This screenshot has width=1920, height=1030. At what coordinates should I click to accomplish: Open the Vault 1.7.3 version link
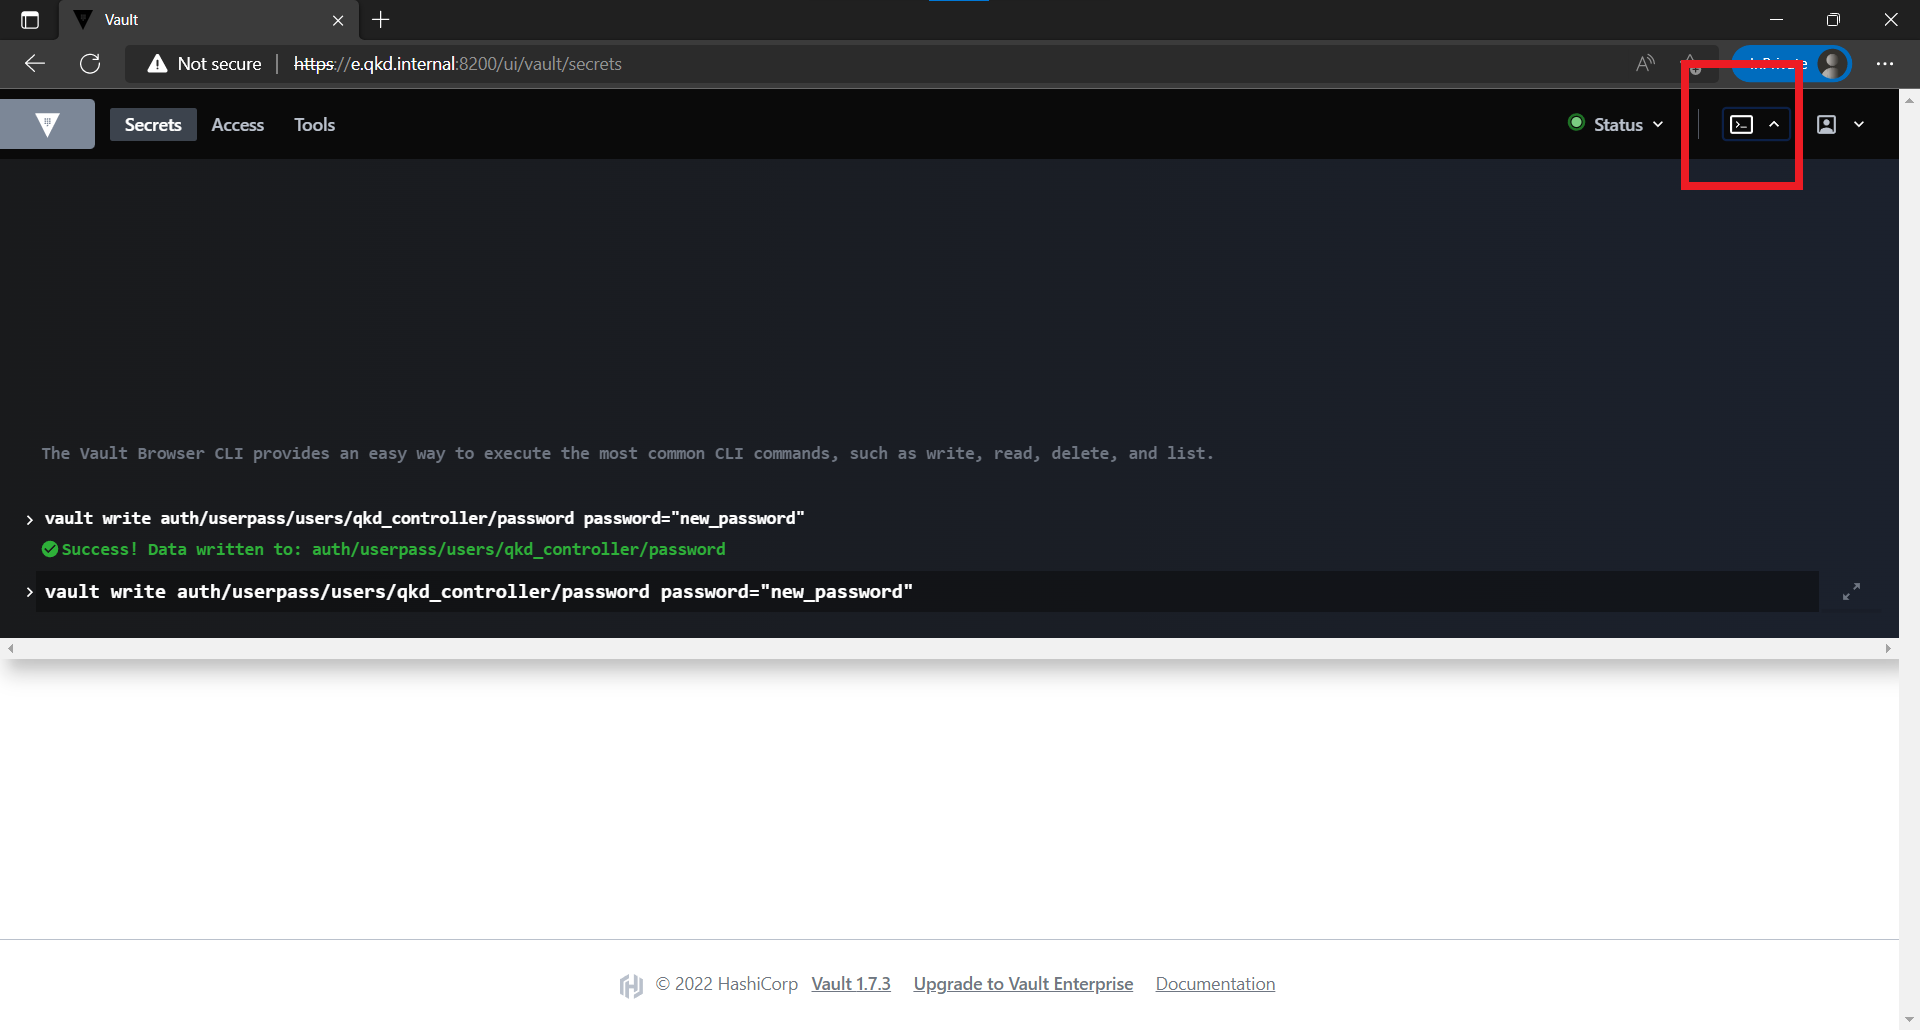point(851,984)
